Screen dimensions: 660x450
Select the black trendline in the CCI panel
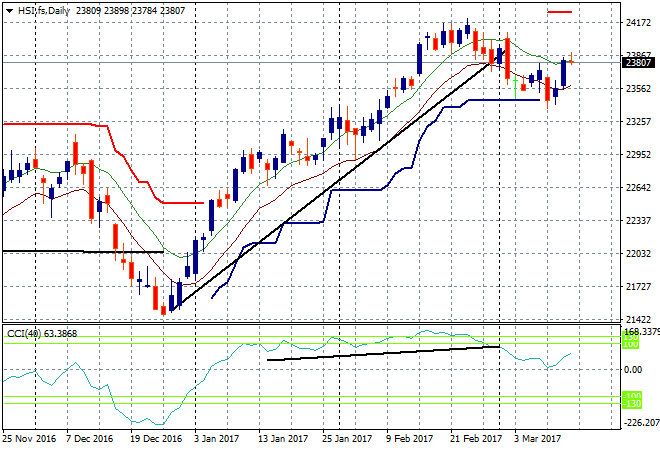[x=383, y=353]
